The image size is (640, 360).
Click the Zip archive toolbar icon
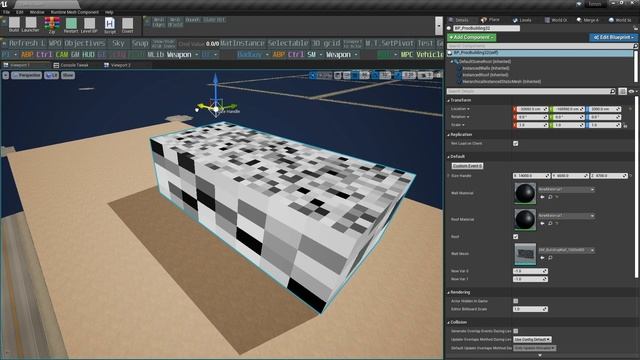pyautogui.click(x=52, y=24)
